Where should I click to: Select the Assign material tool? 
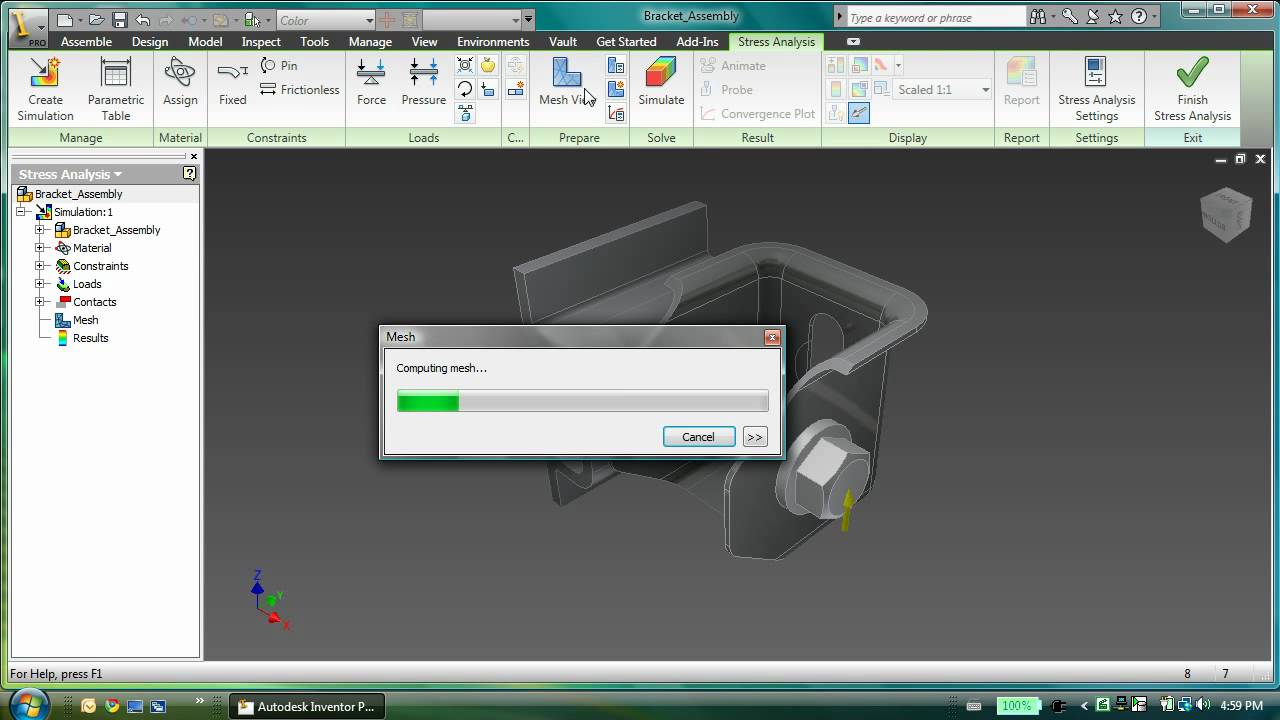(x=180, y=82)
